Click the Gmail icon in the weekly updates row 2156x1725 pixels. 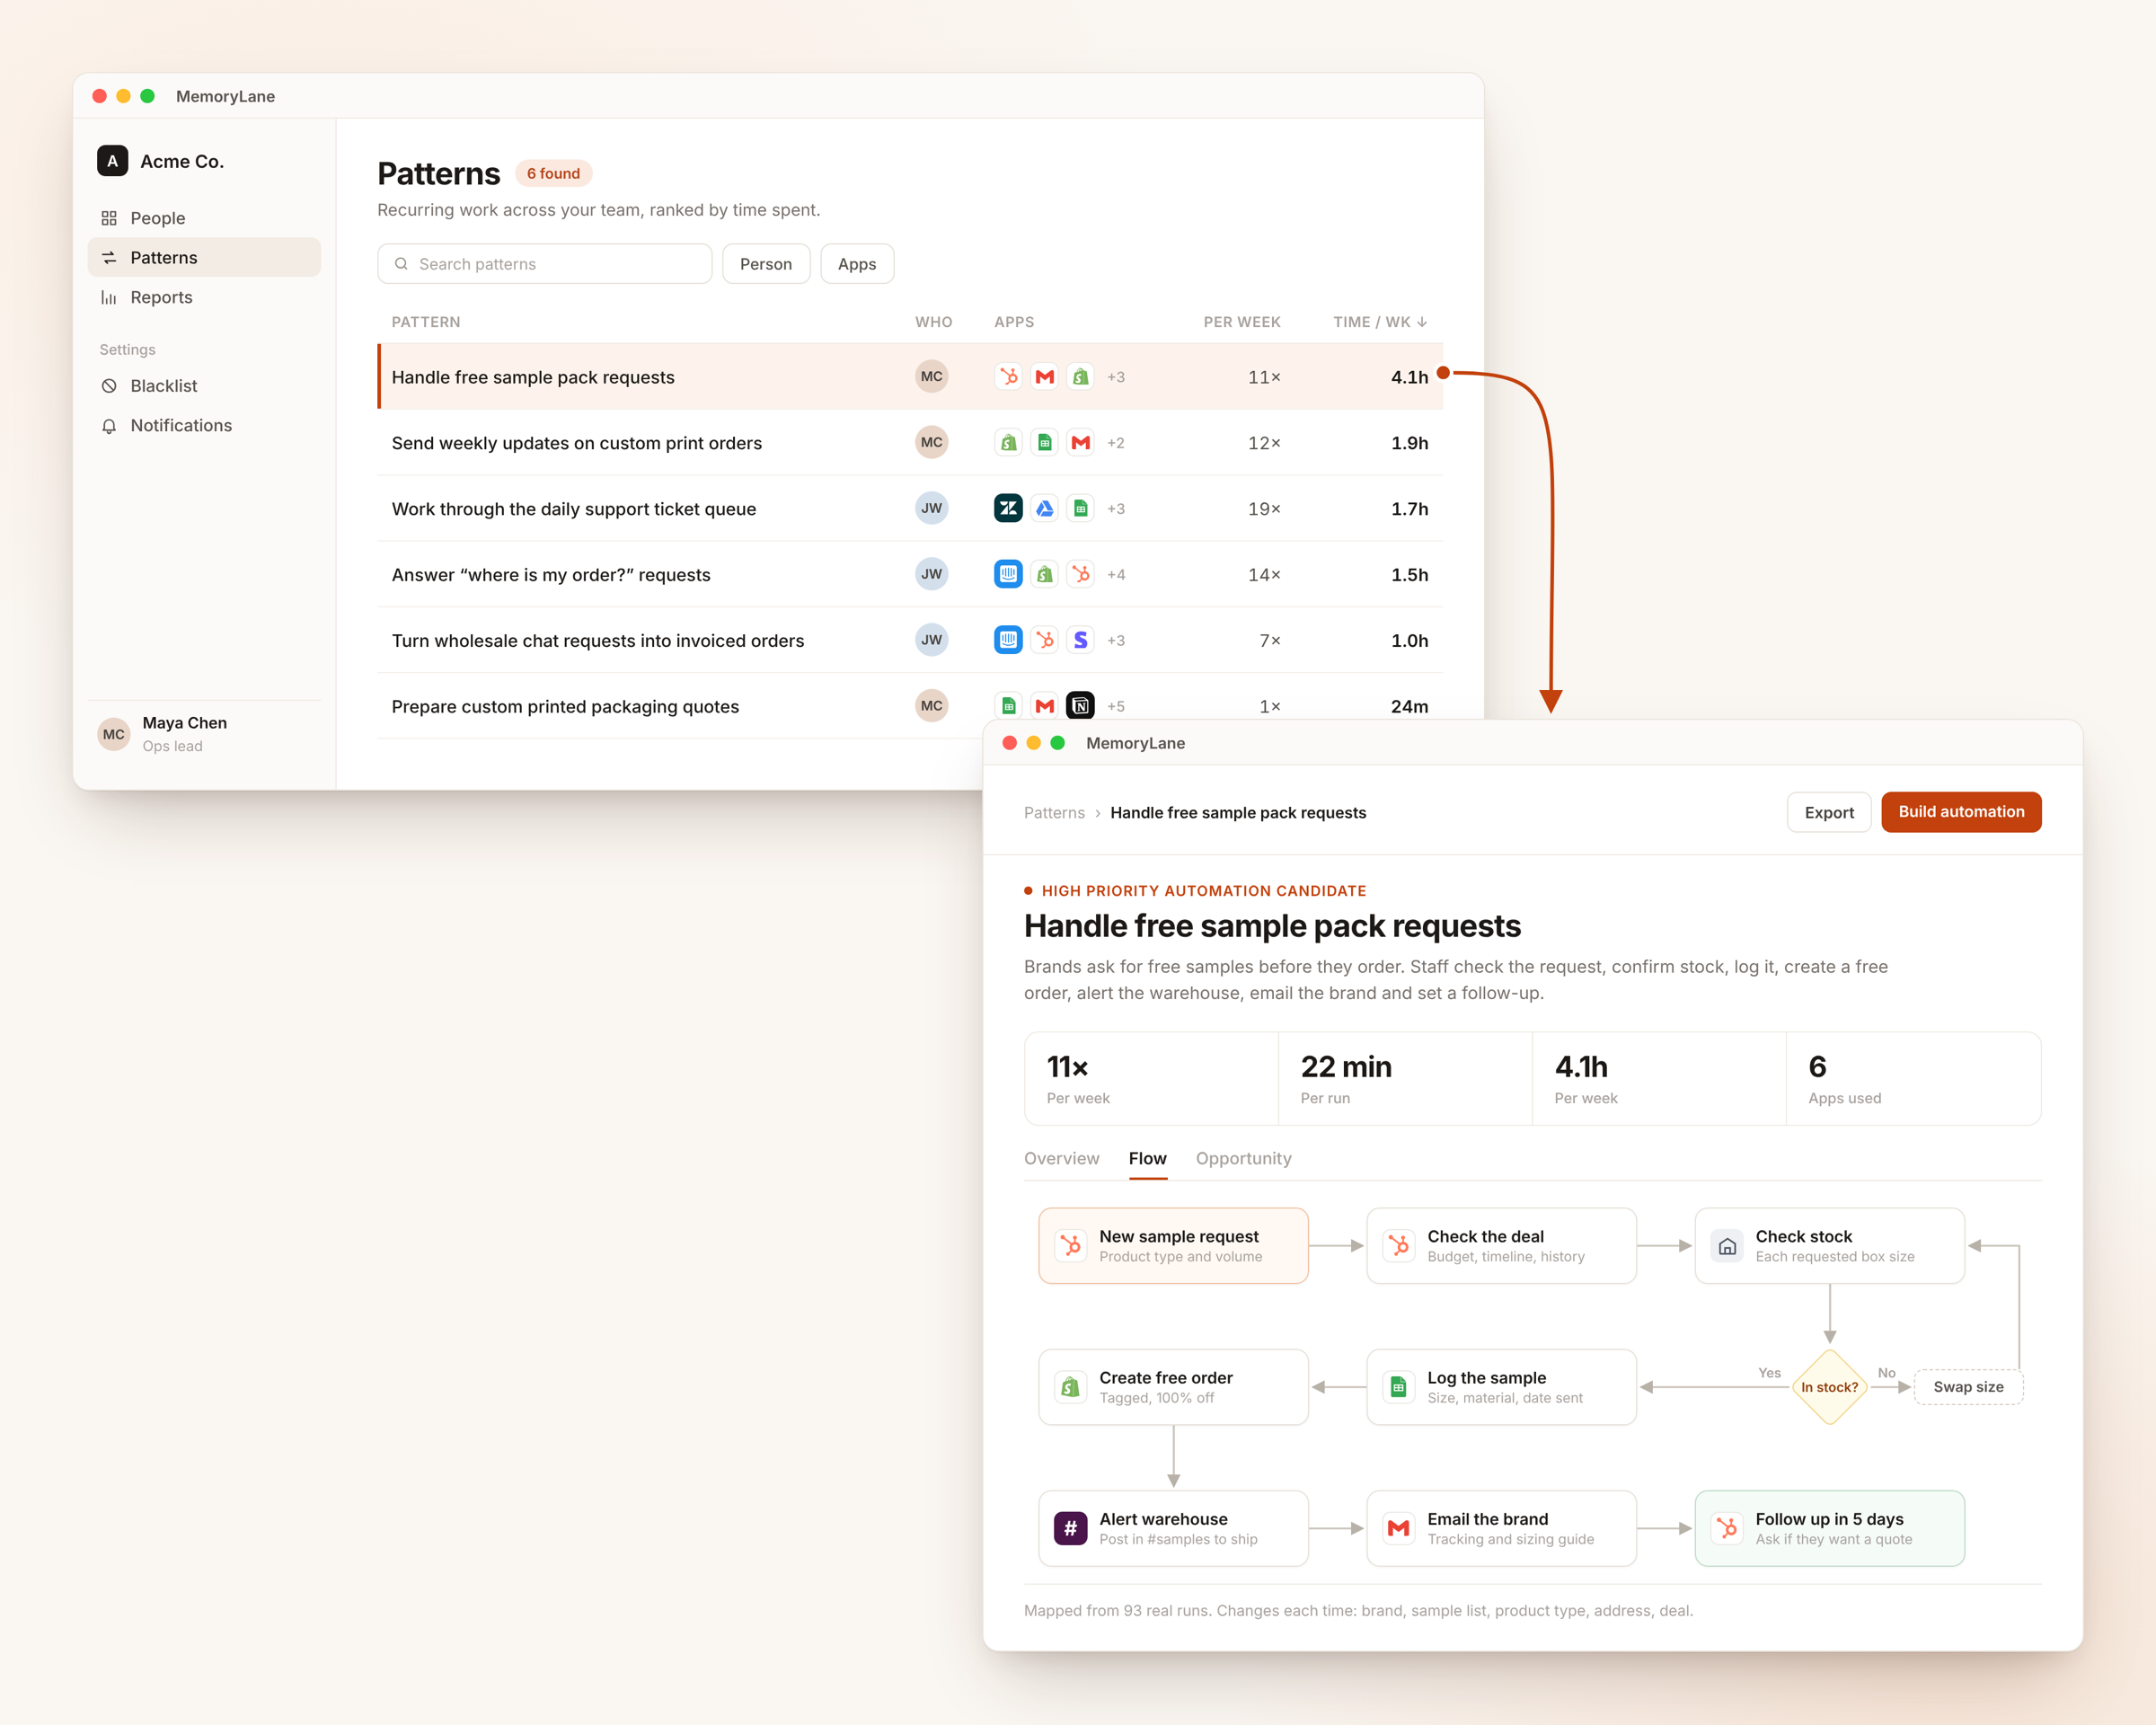[x=1081, y=443]
